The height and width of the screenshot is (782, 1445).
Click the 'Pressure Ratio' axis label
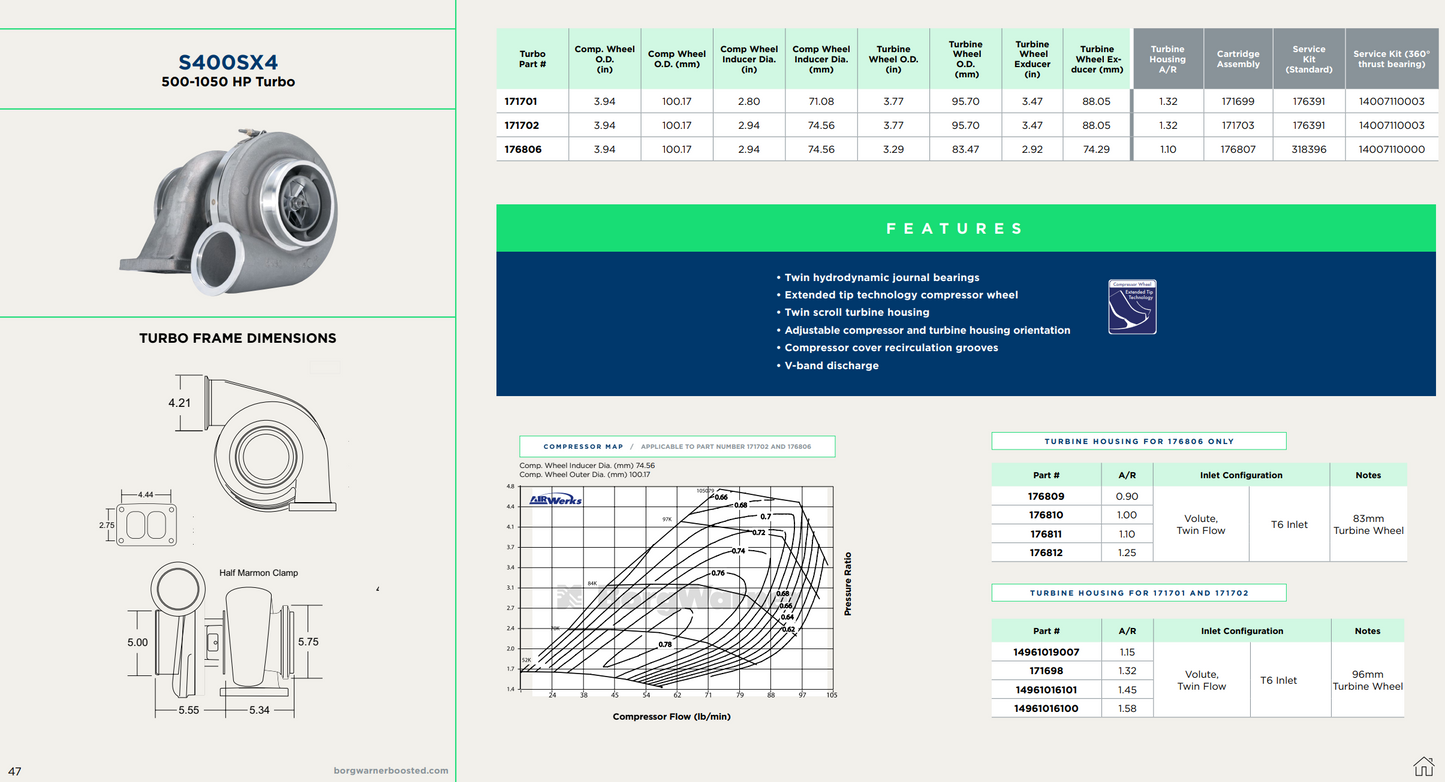848,583
